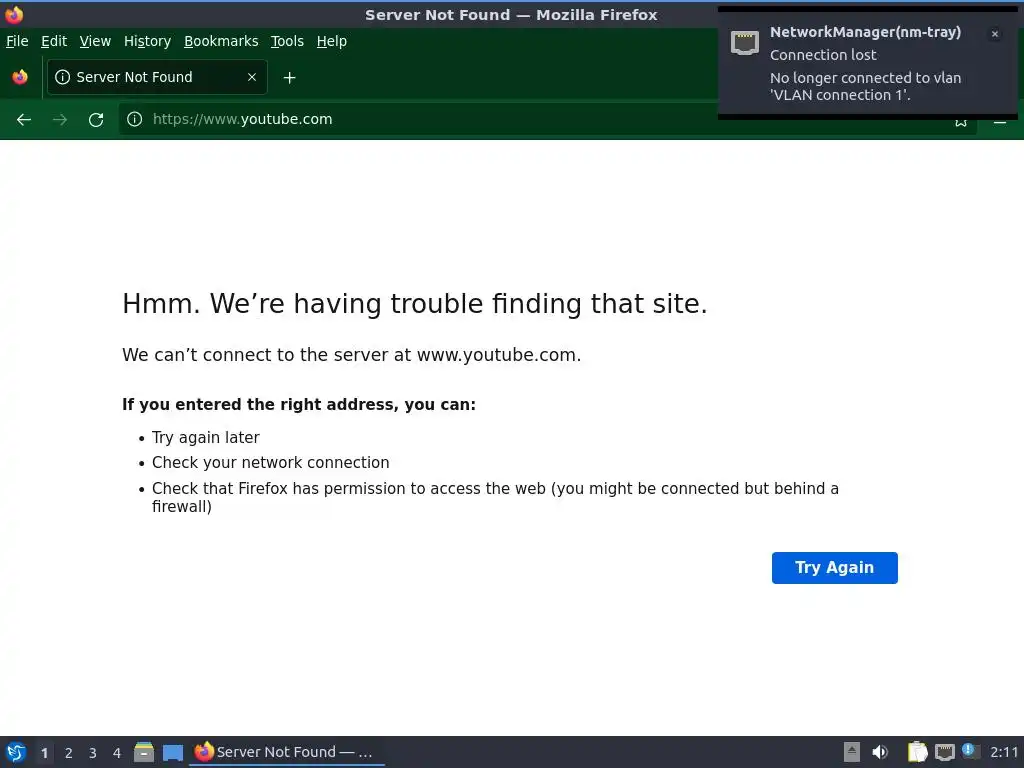
Task: Open the volume control tray icon
Action: click(880, 752)
